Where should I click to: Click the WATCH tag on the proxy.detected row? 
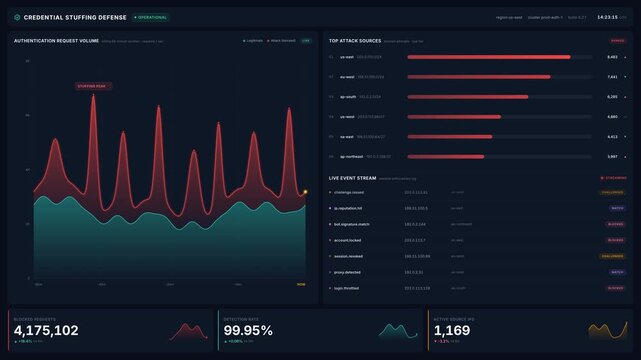(617, 272)
